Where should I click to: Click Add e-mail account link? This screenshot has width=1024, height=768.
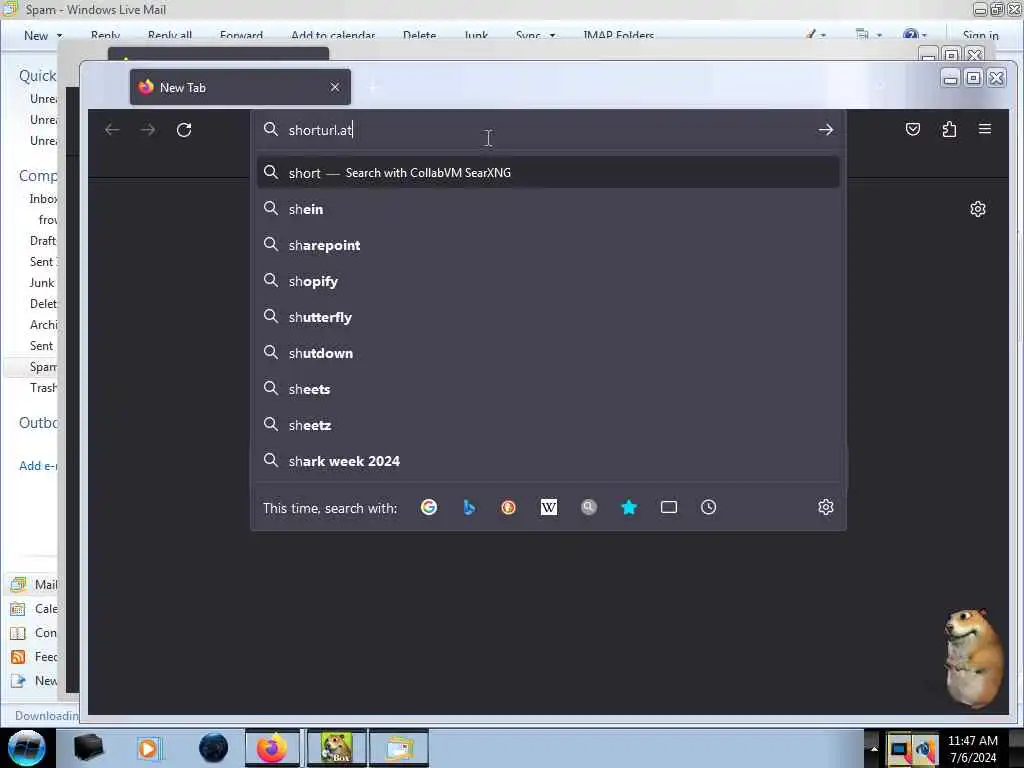coord(38,466)
